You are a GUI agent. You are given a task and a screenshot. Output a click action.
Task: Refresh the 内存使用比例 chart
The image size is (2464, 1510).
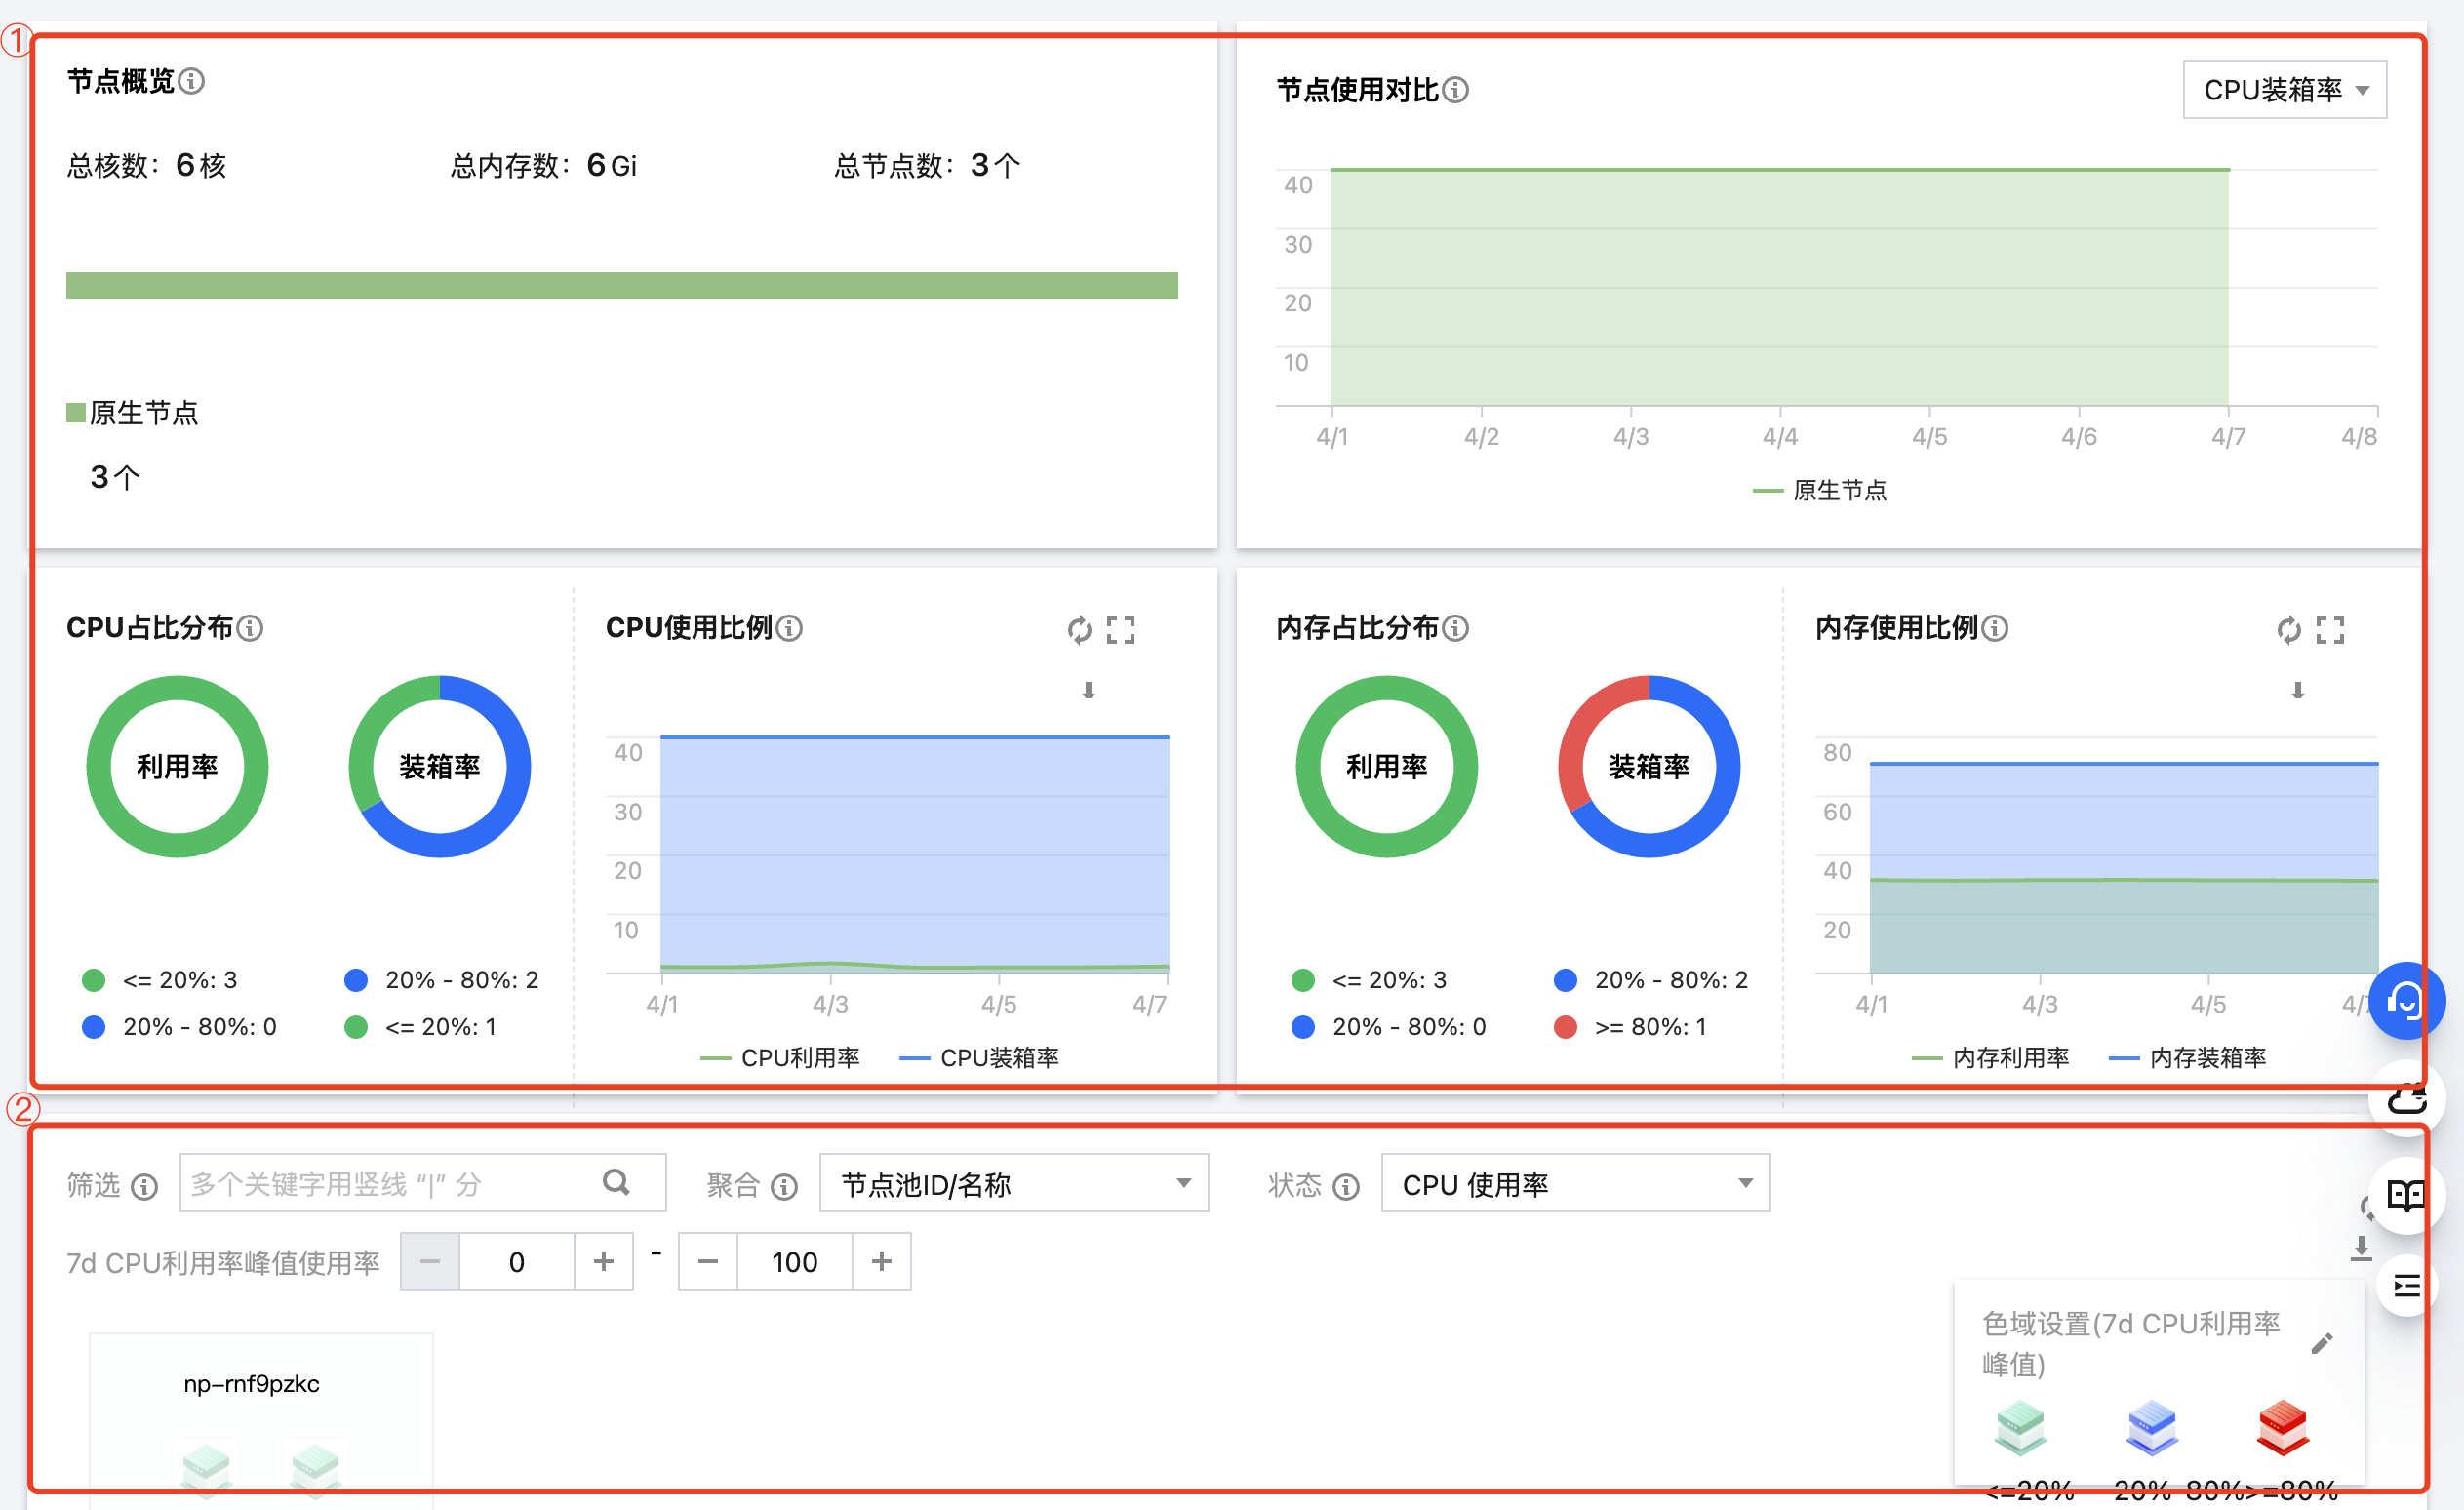tap(2288, 630)
